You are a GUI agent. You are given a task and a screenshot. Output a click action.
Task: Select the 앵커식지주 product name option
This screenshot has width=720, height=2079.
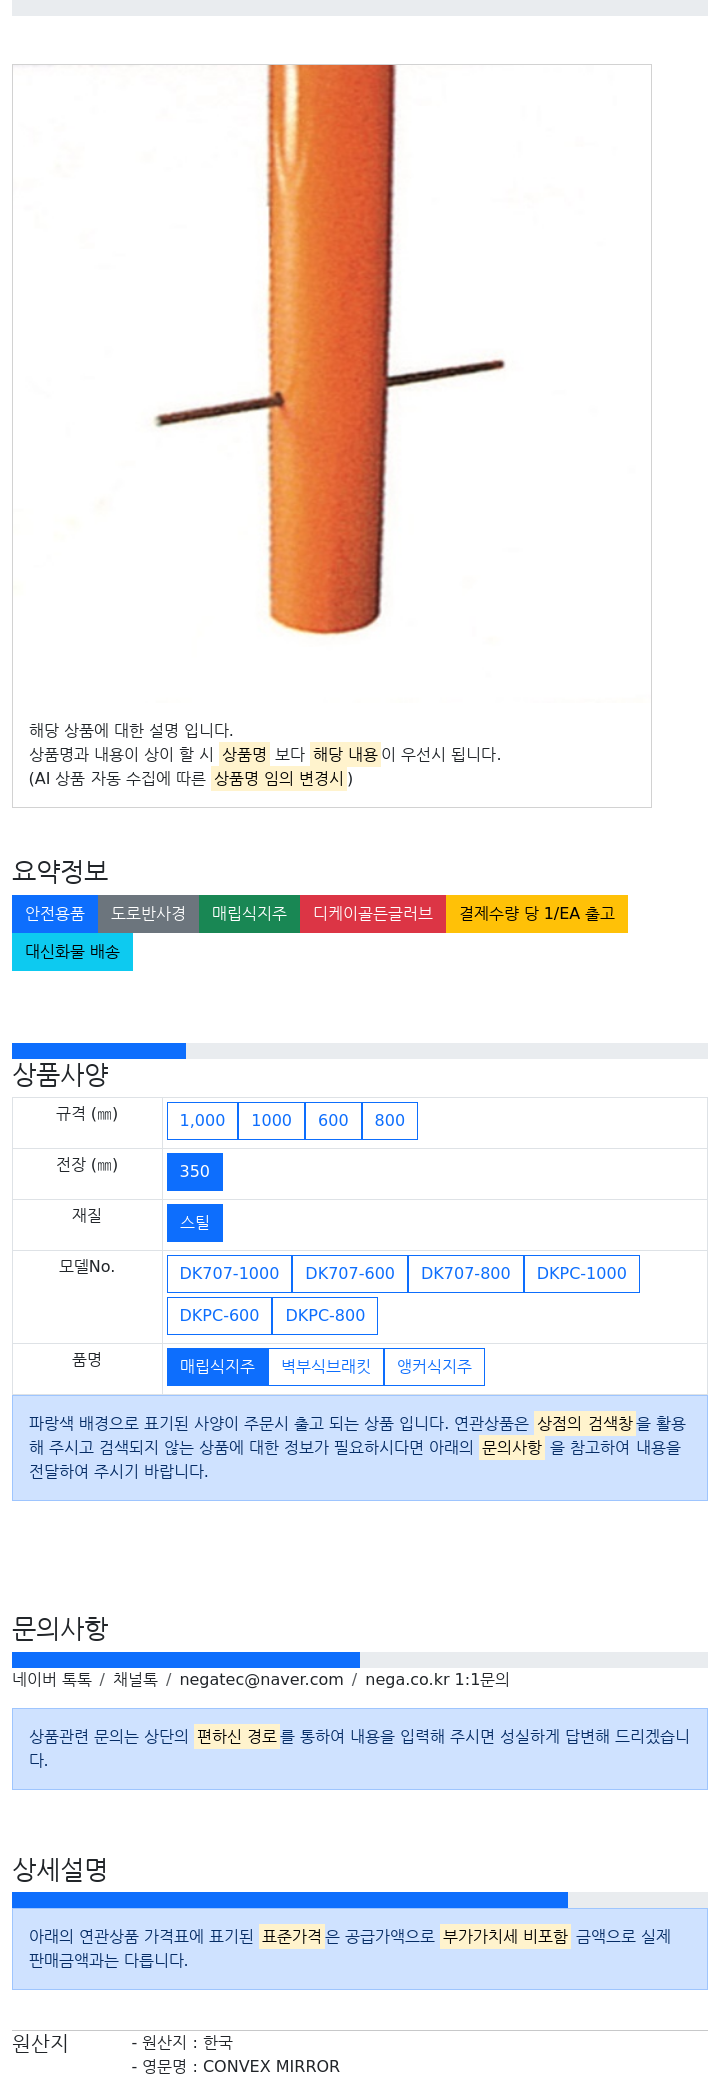tap(434, 1367)
